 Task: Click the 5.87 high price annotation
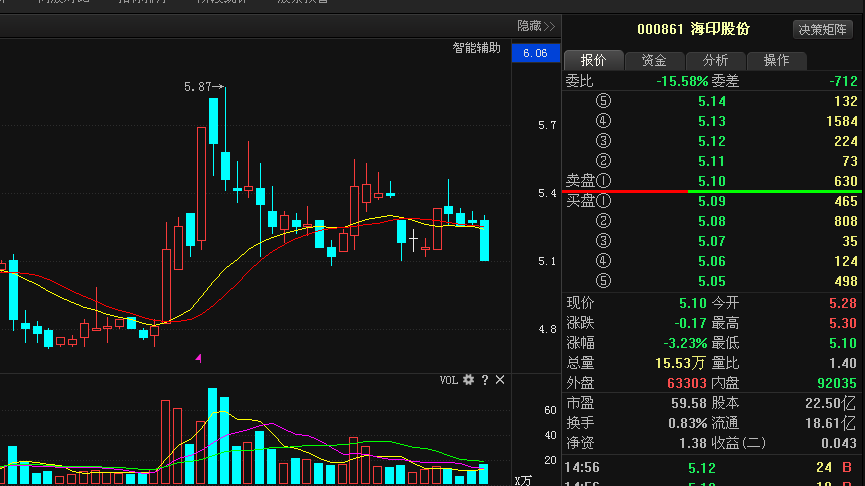[x=198, y=88]
